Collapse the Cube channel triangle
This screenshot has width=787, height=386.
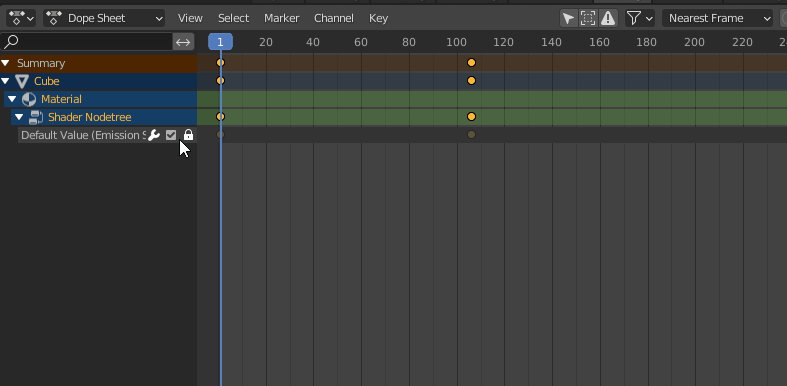6,81
